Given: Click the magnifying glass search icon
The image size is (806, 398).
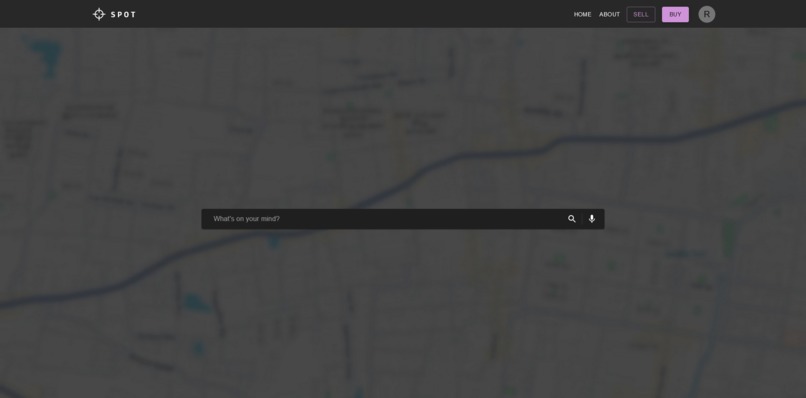Looking at the screenshot, I should click(x=572, y=219).
